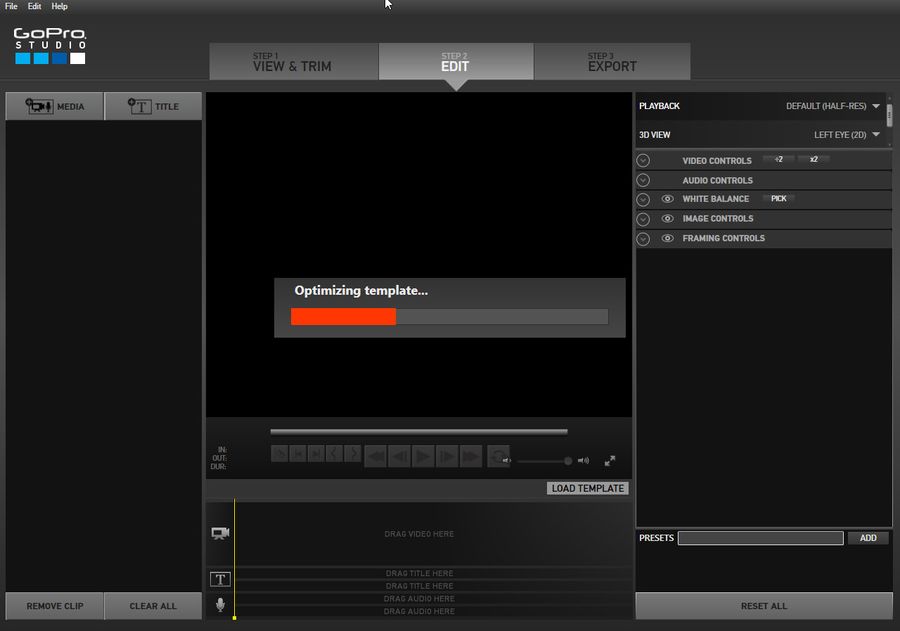This screenshot has width=900, height=631.
Task: Toggle the Framing Controls eye icon
Action: coord(666,238)
